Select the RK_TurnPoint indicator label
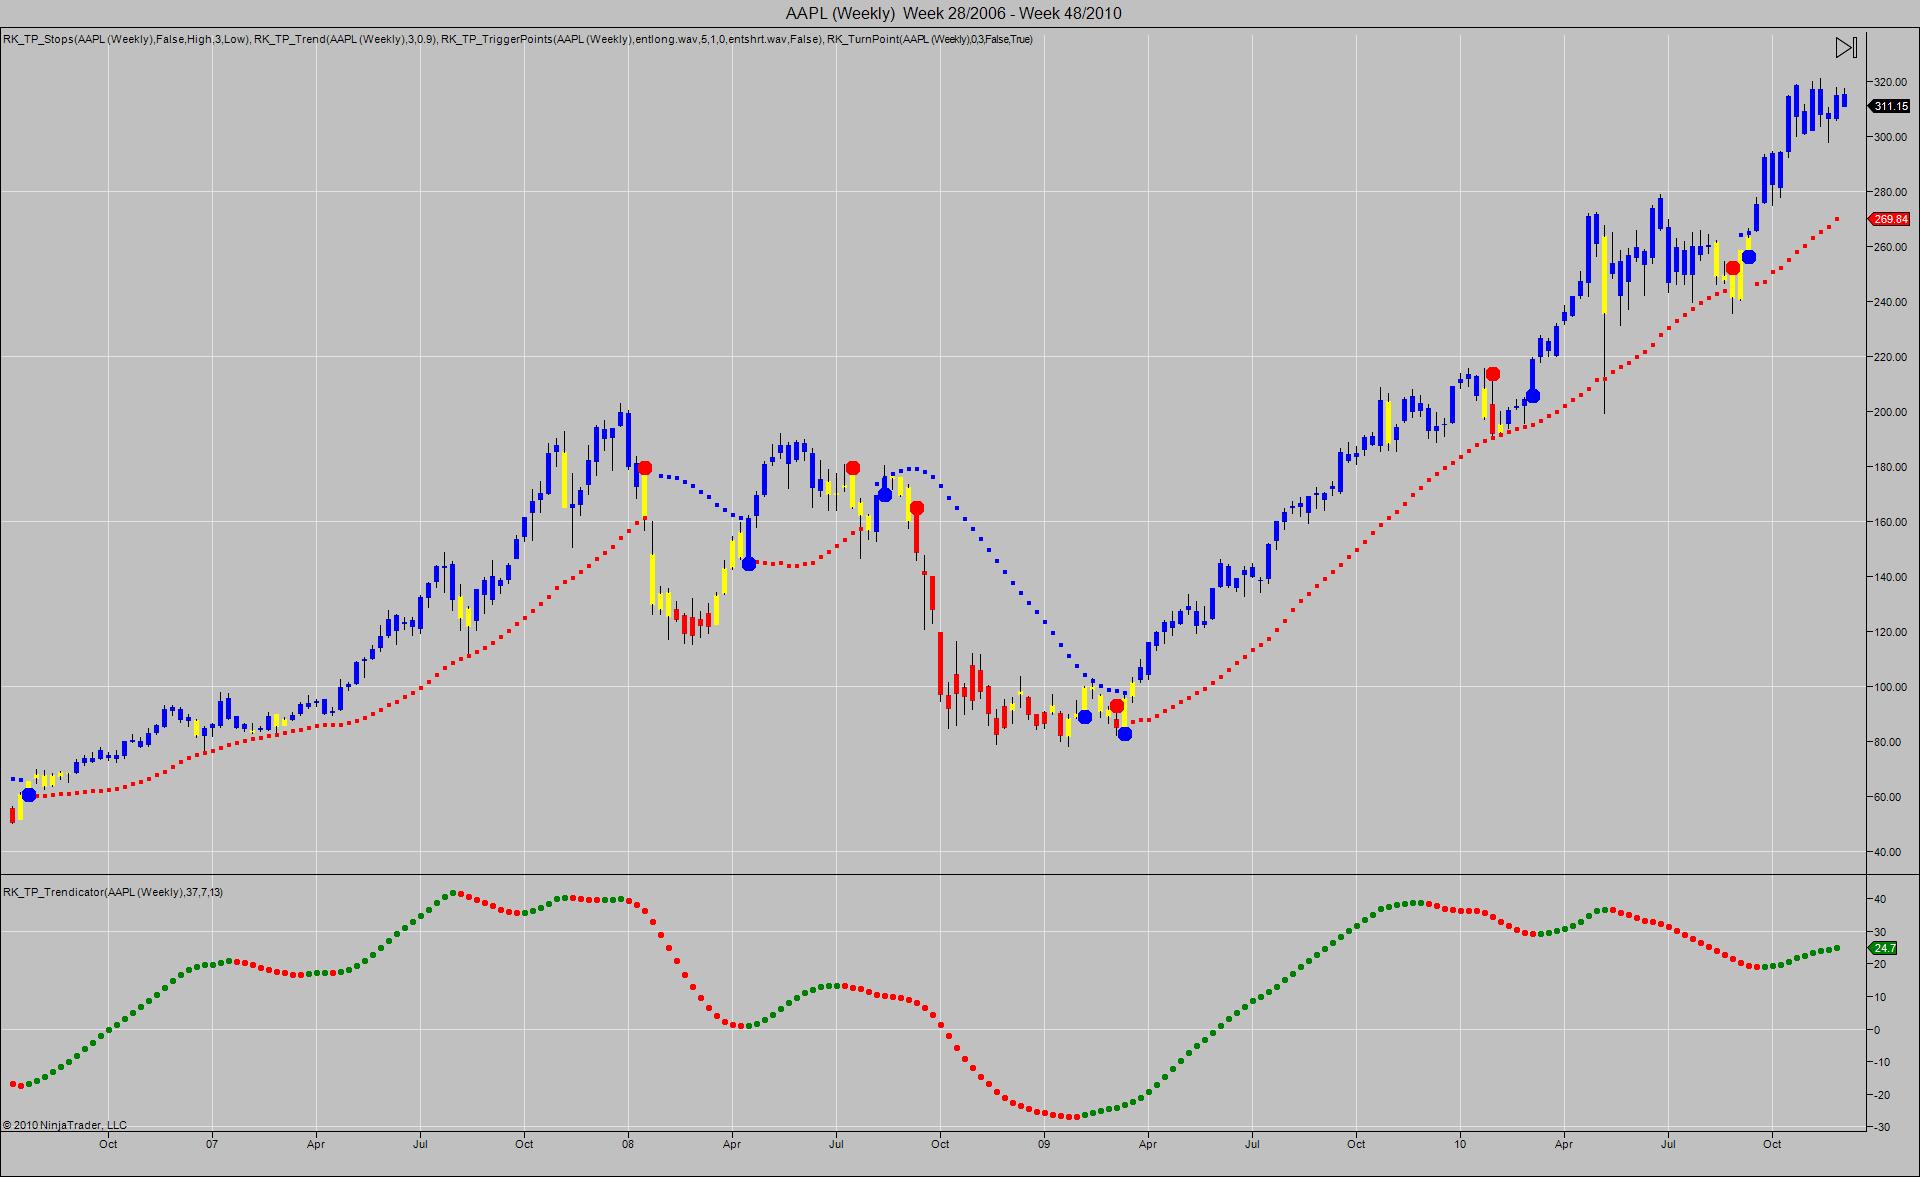 [x=931, y=40]
